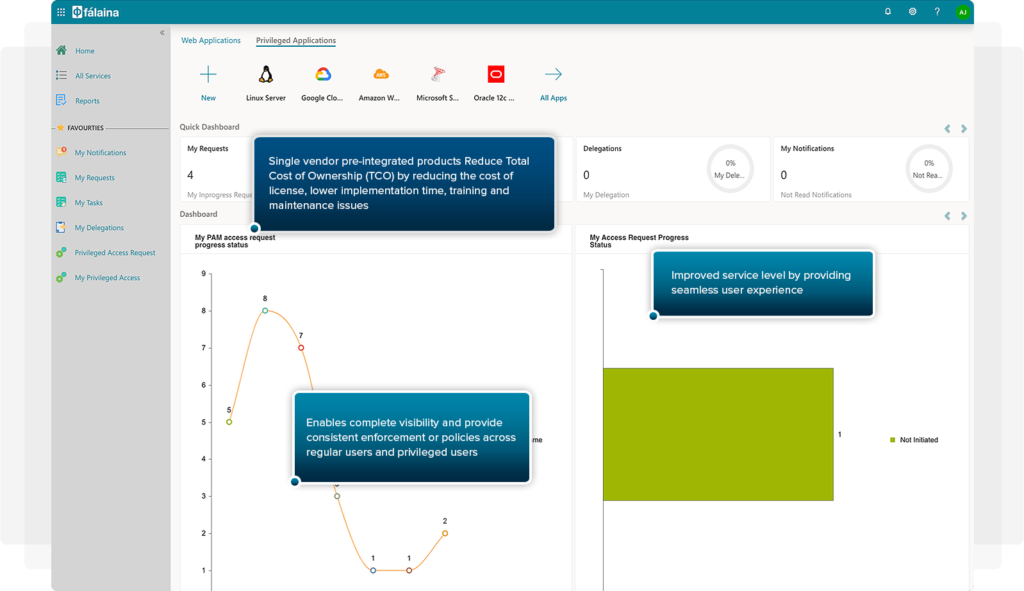
Task: Open Privileged Access Request item
Action: (x=114, y=253)
